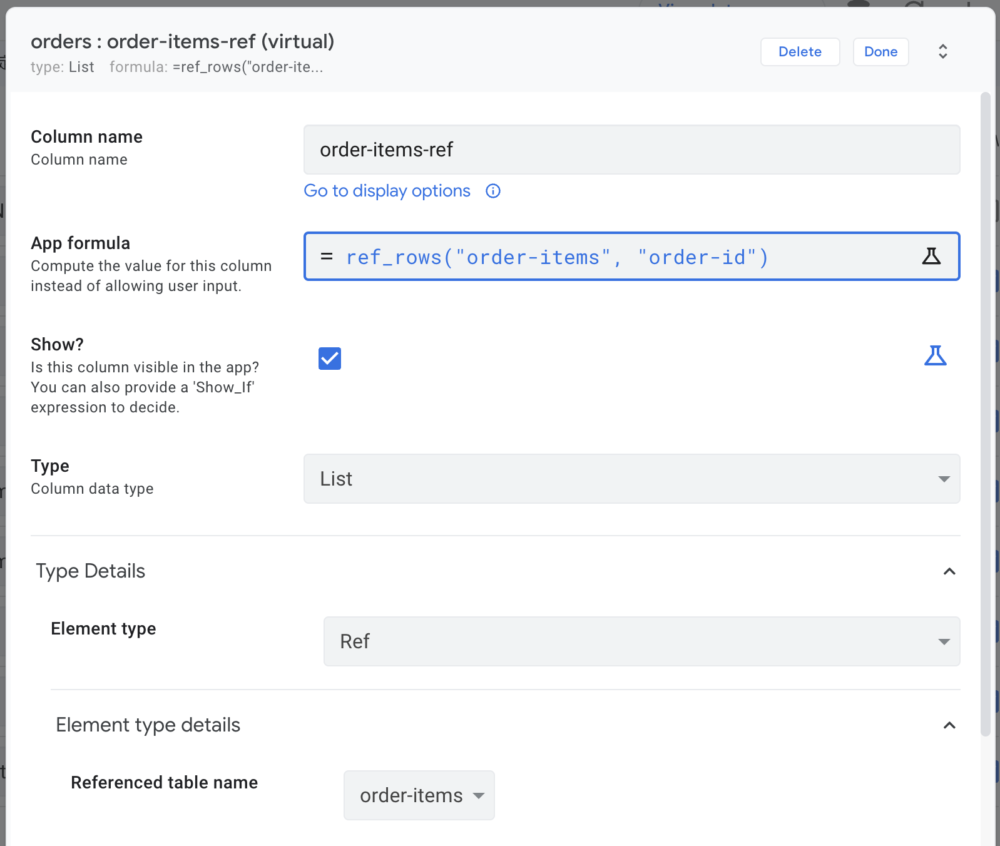The height and width of the screenshot is (846, 1000).
Task: Open Referenced table name dropdown
Action: [419, 795]
